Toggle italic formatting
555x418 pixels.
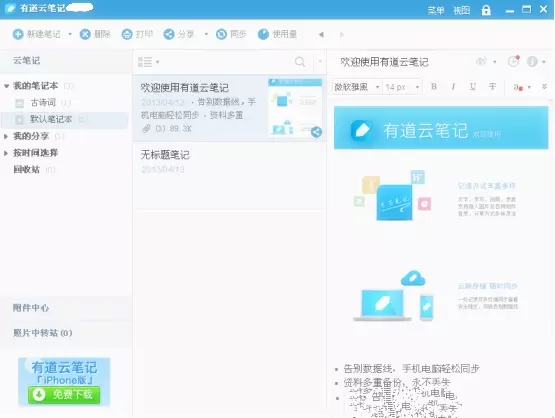coord(453,87)
